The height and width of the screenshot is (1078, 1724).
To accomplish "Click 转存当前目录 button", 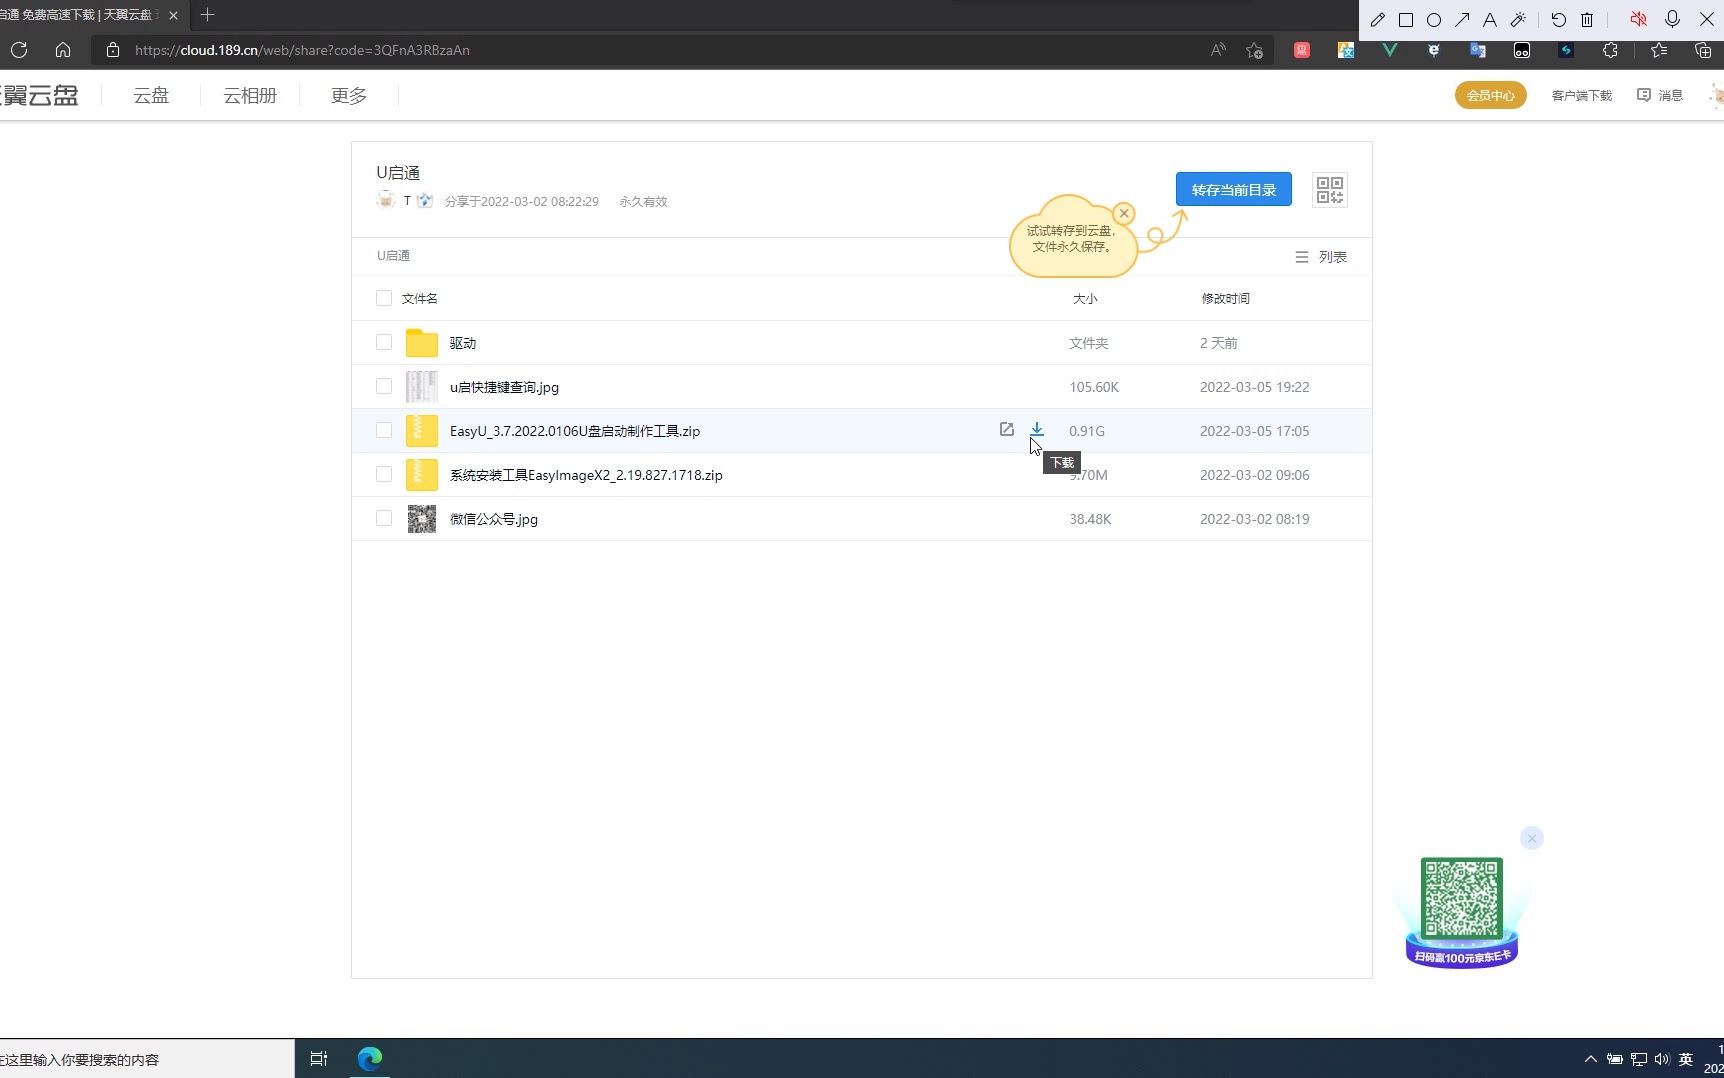I will 1234,189.
